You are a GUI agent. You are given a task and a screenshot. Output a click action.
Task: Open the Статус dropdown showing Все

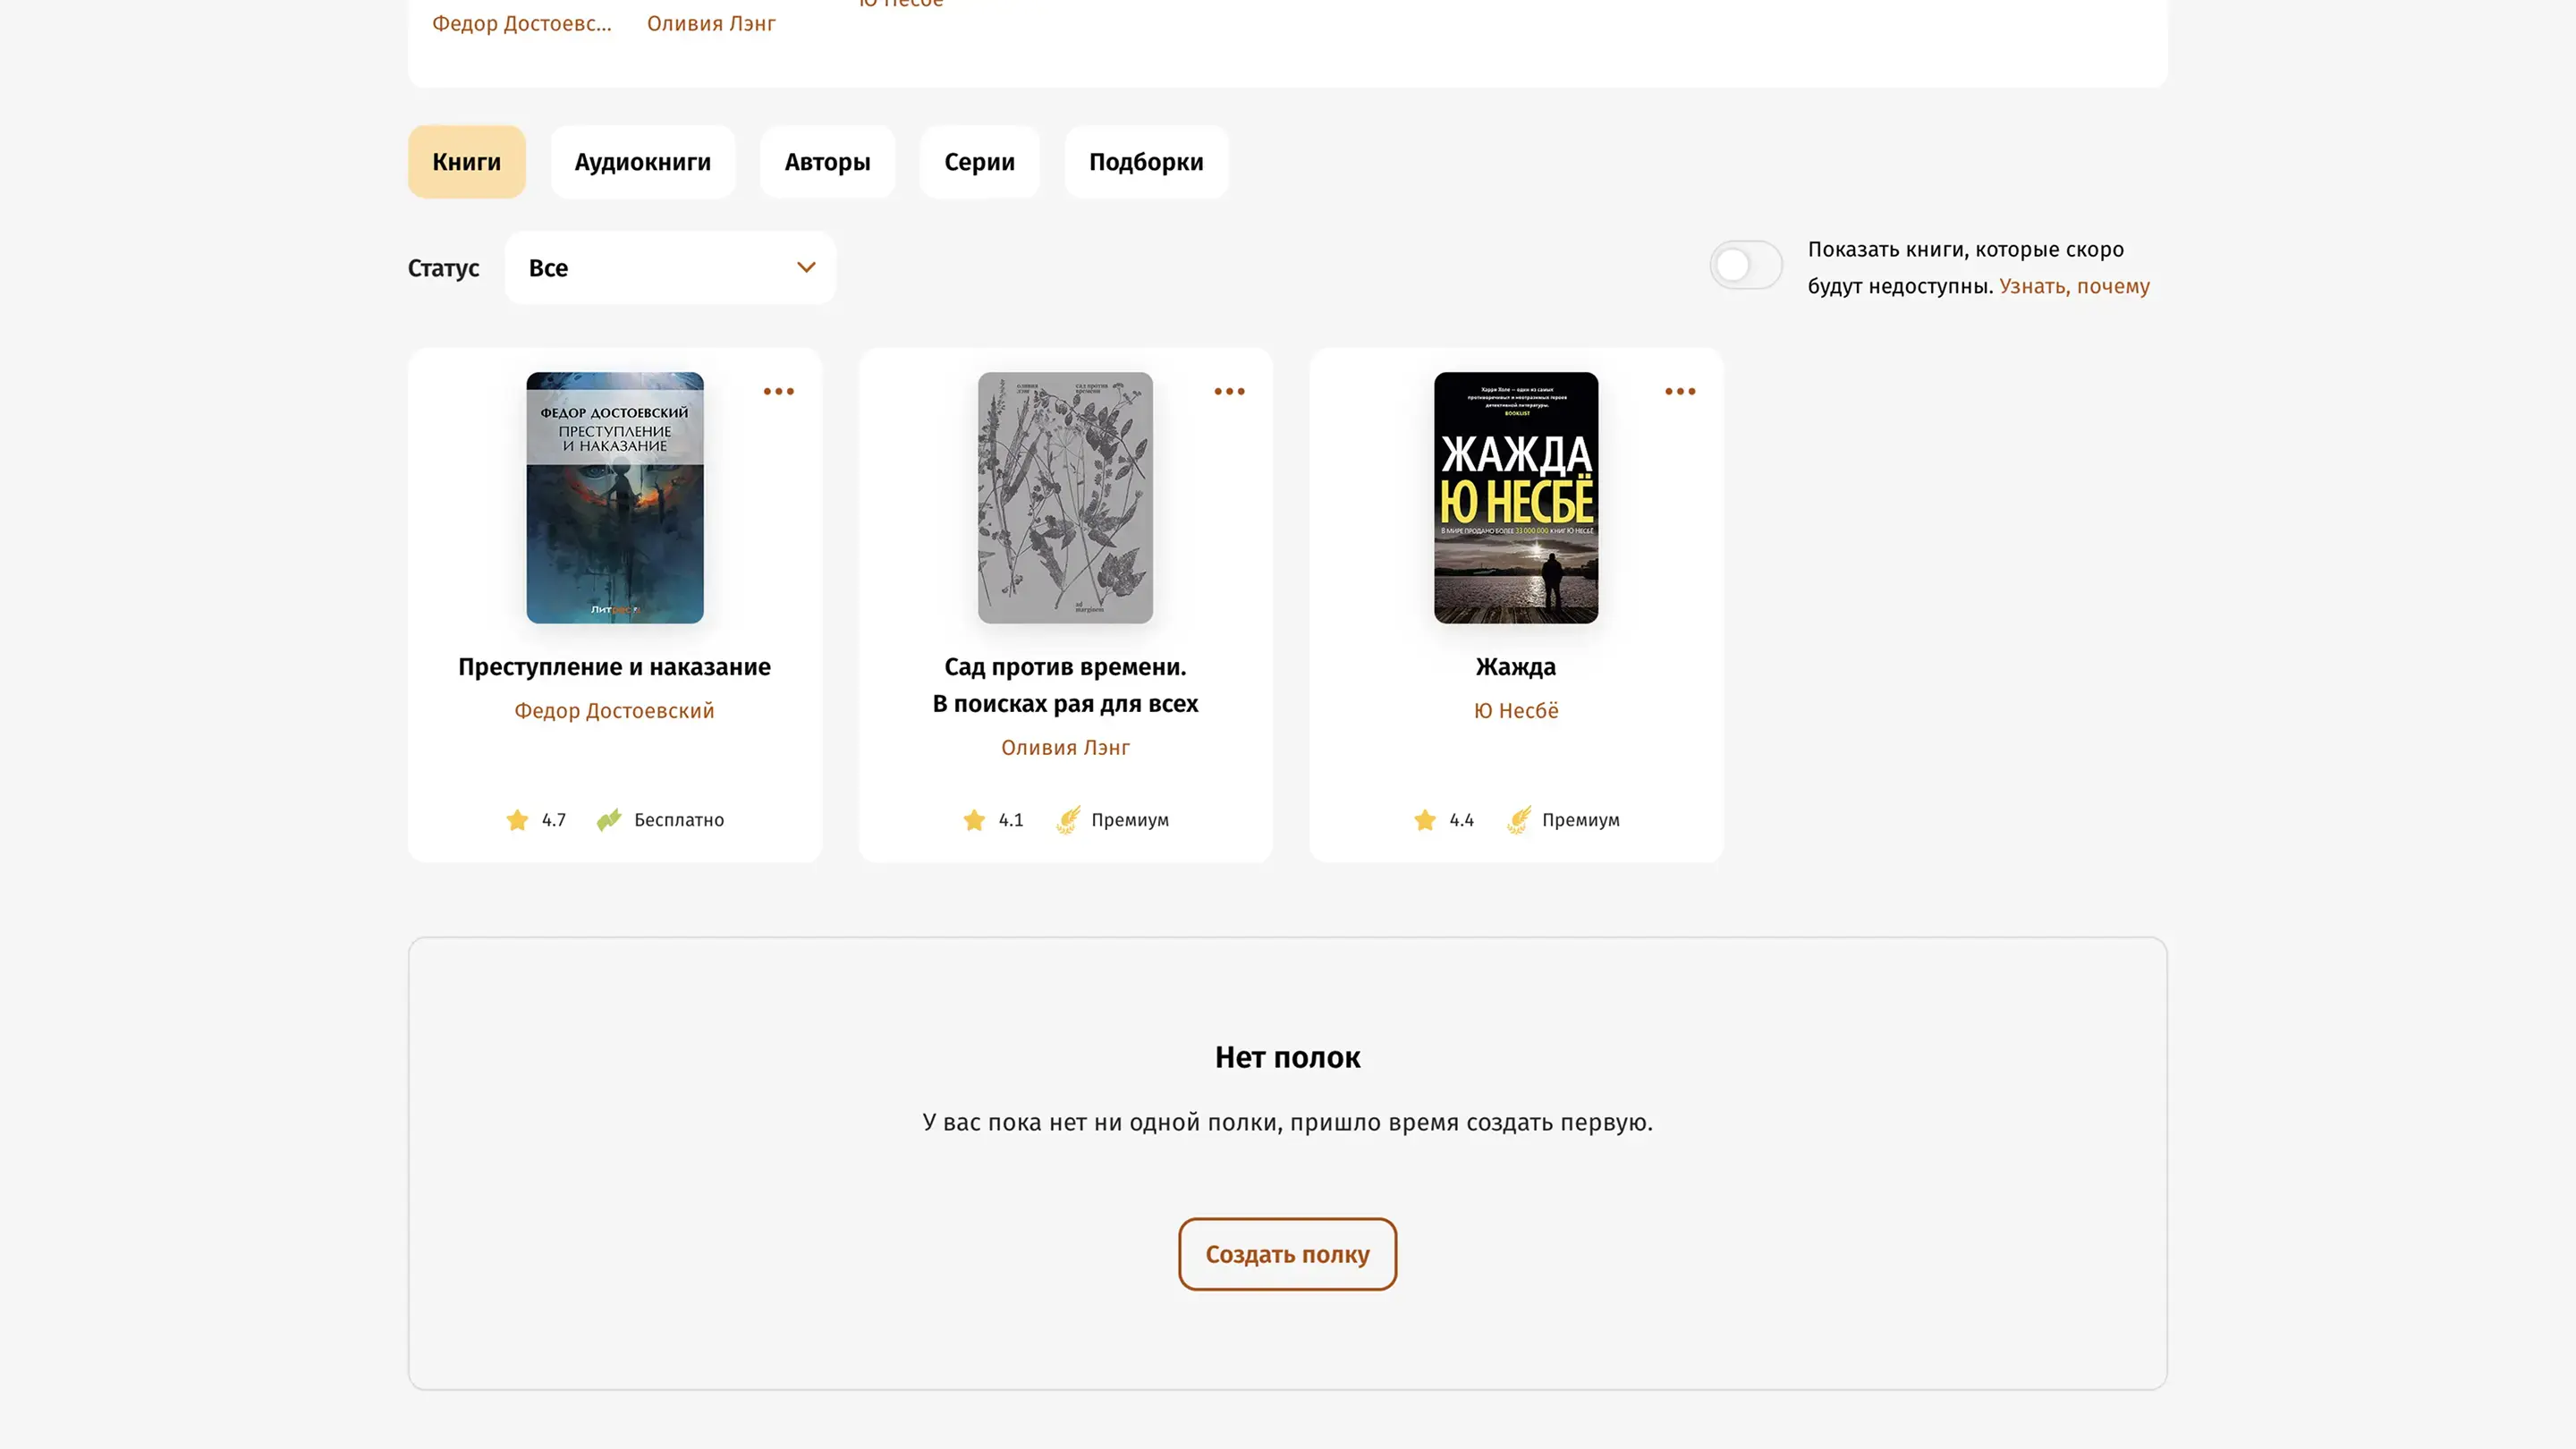point(669,268)
